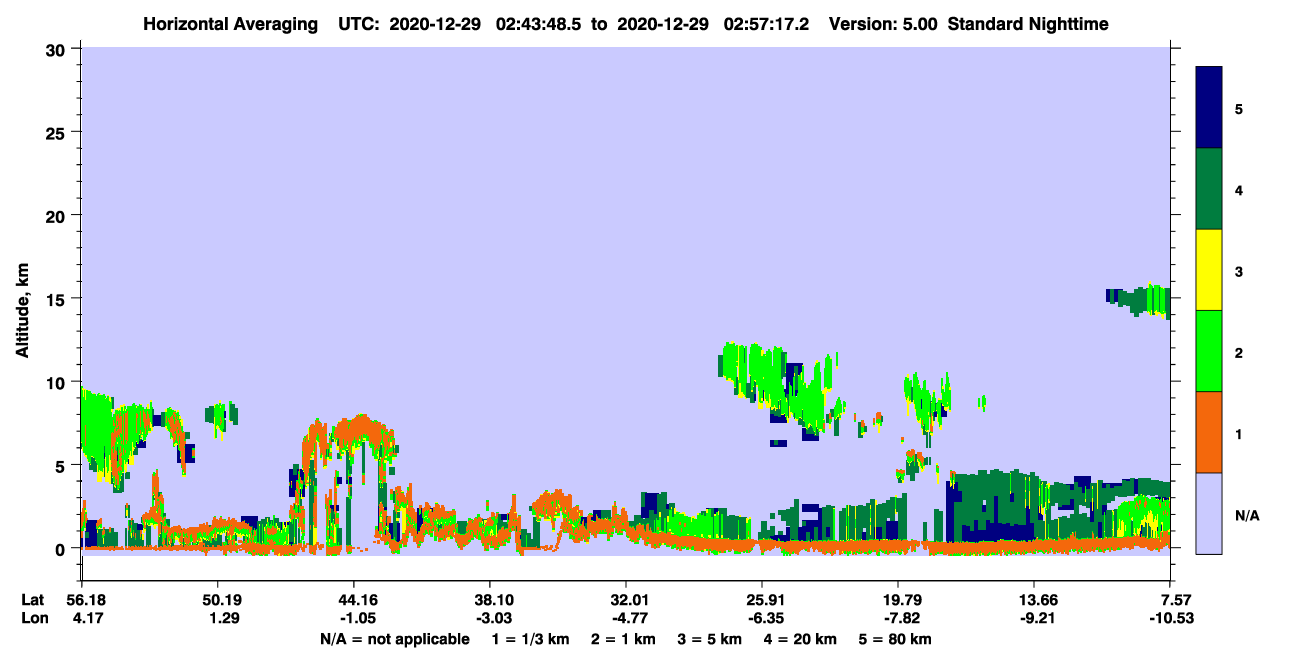Click the 'N/A = not applicable' legend text
Viewport: 1300px width, 667px height.
click(x=394, y=639)
